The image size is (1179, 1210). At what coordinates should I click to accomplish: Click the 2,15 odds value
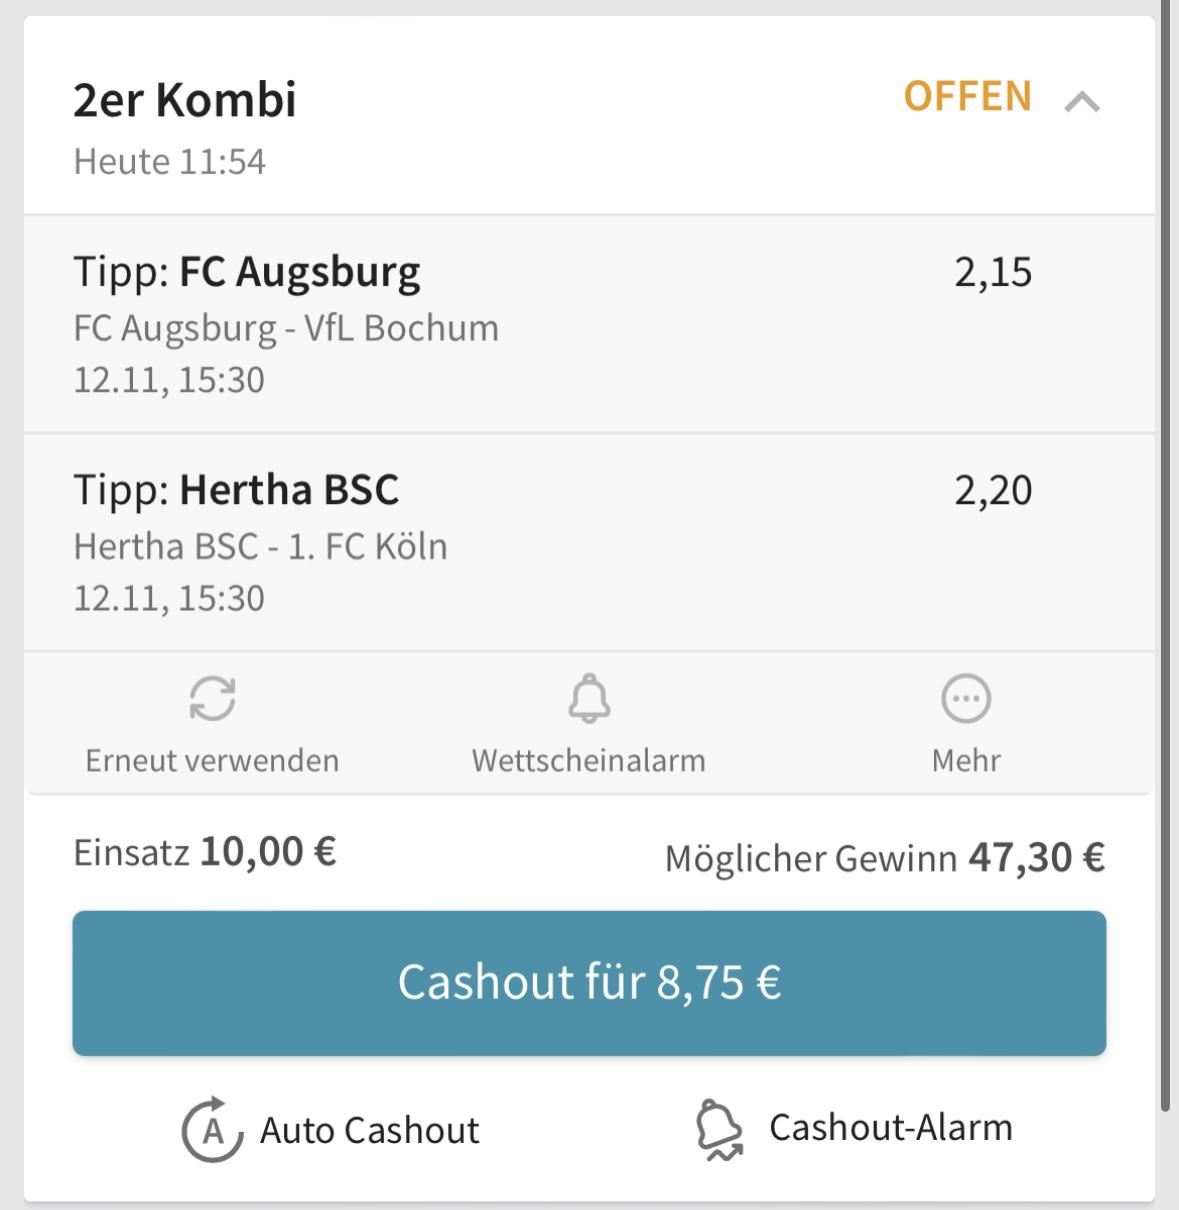point(993,272)
